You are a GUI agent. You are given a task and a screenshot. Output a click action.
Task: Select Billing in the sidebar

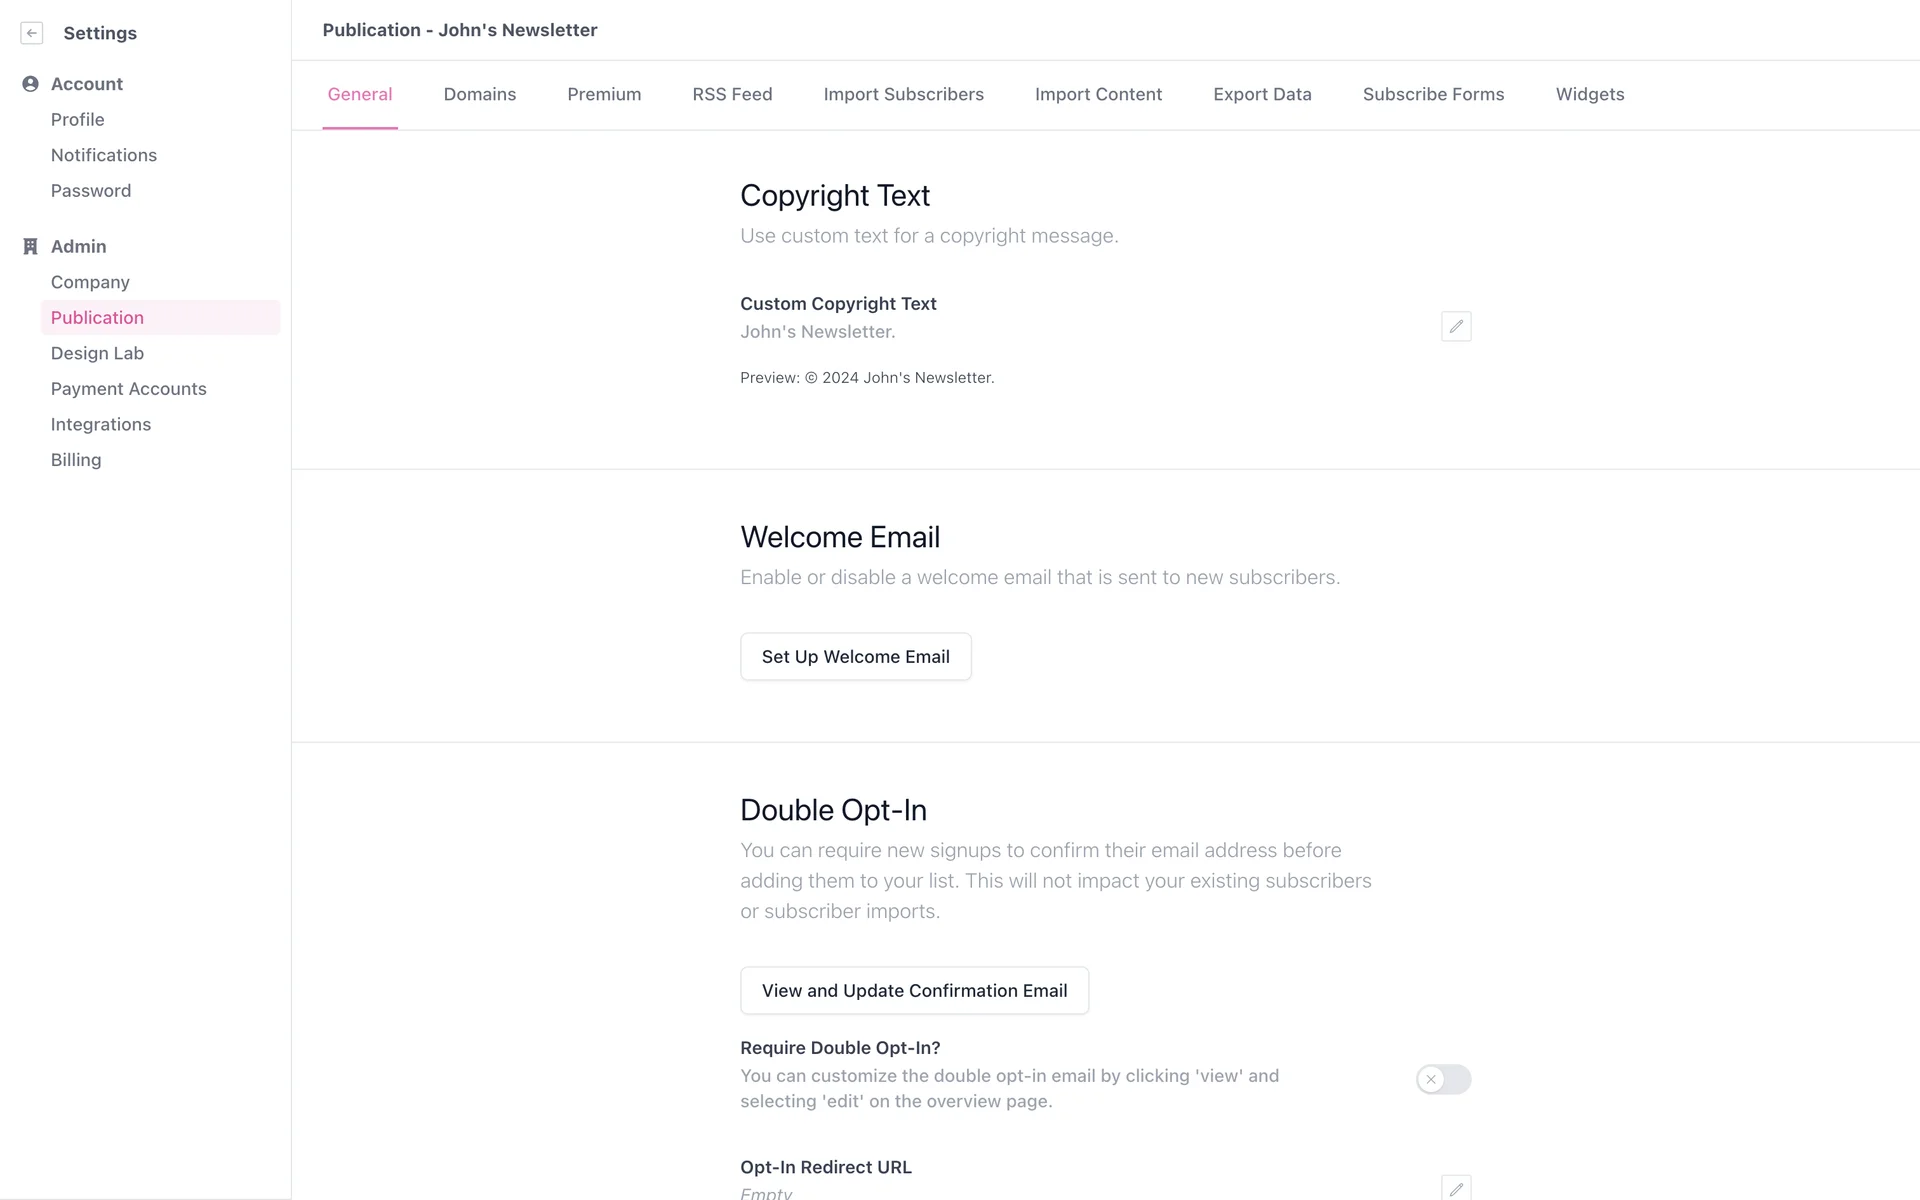click(76, 460)
